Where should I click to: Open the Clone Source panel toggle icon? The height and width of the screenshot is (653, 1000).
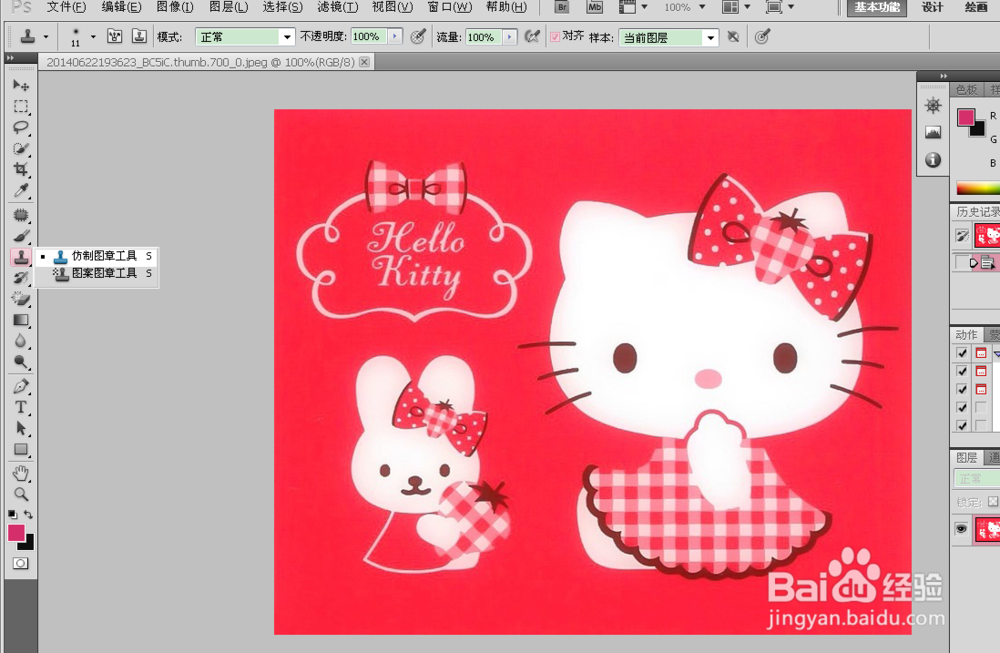[x=139, y=36]
